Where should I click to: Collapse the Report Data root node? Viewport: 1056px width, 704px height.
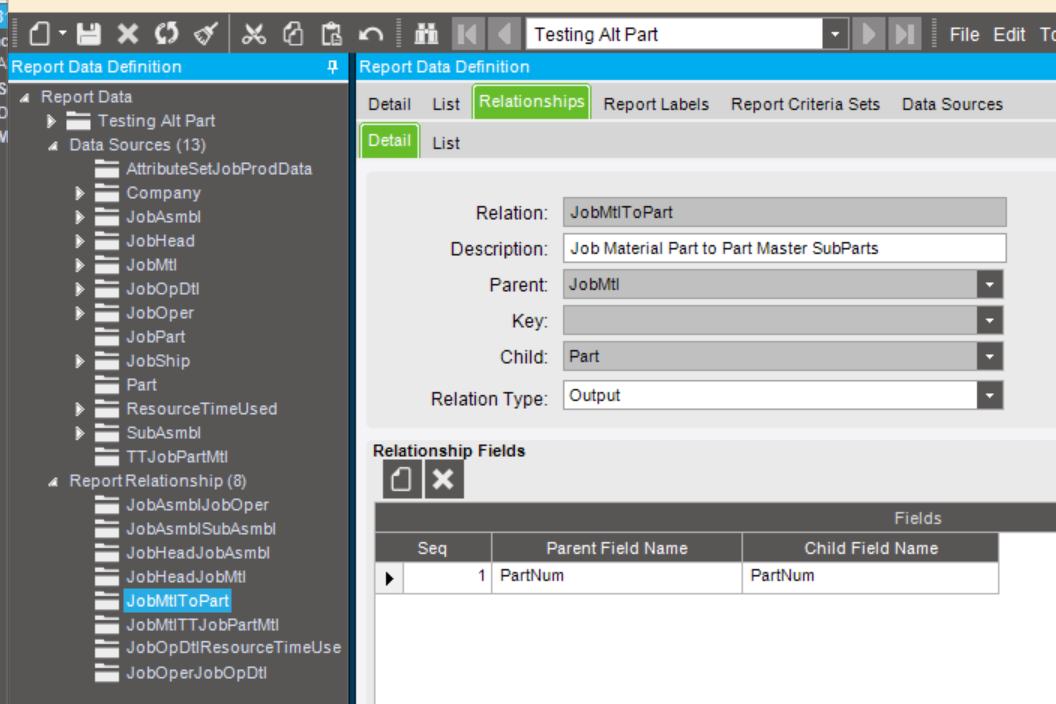coord(25,98)
